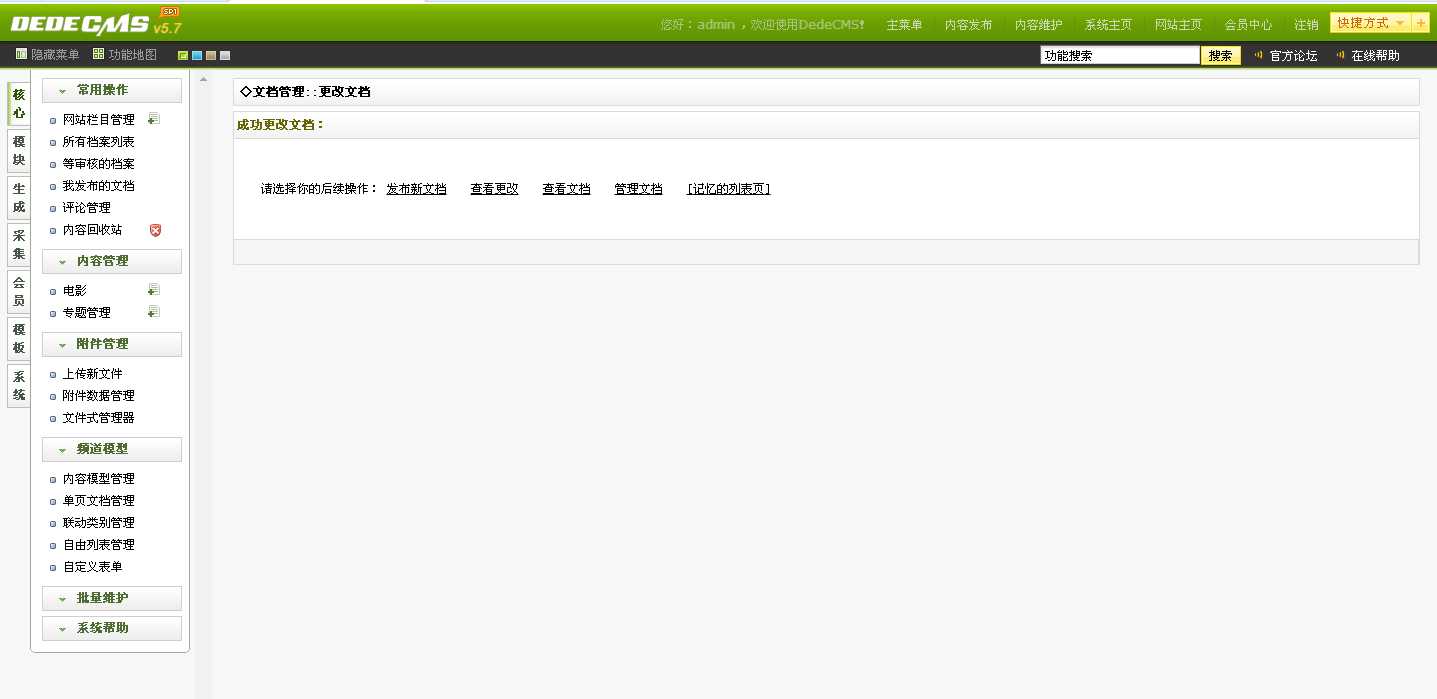Go to 系统主页 in top navigation

click(1109, 25)
